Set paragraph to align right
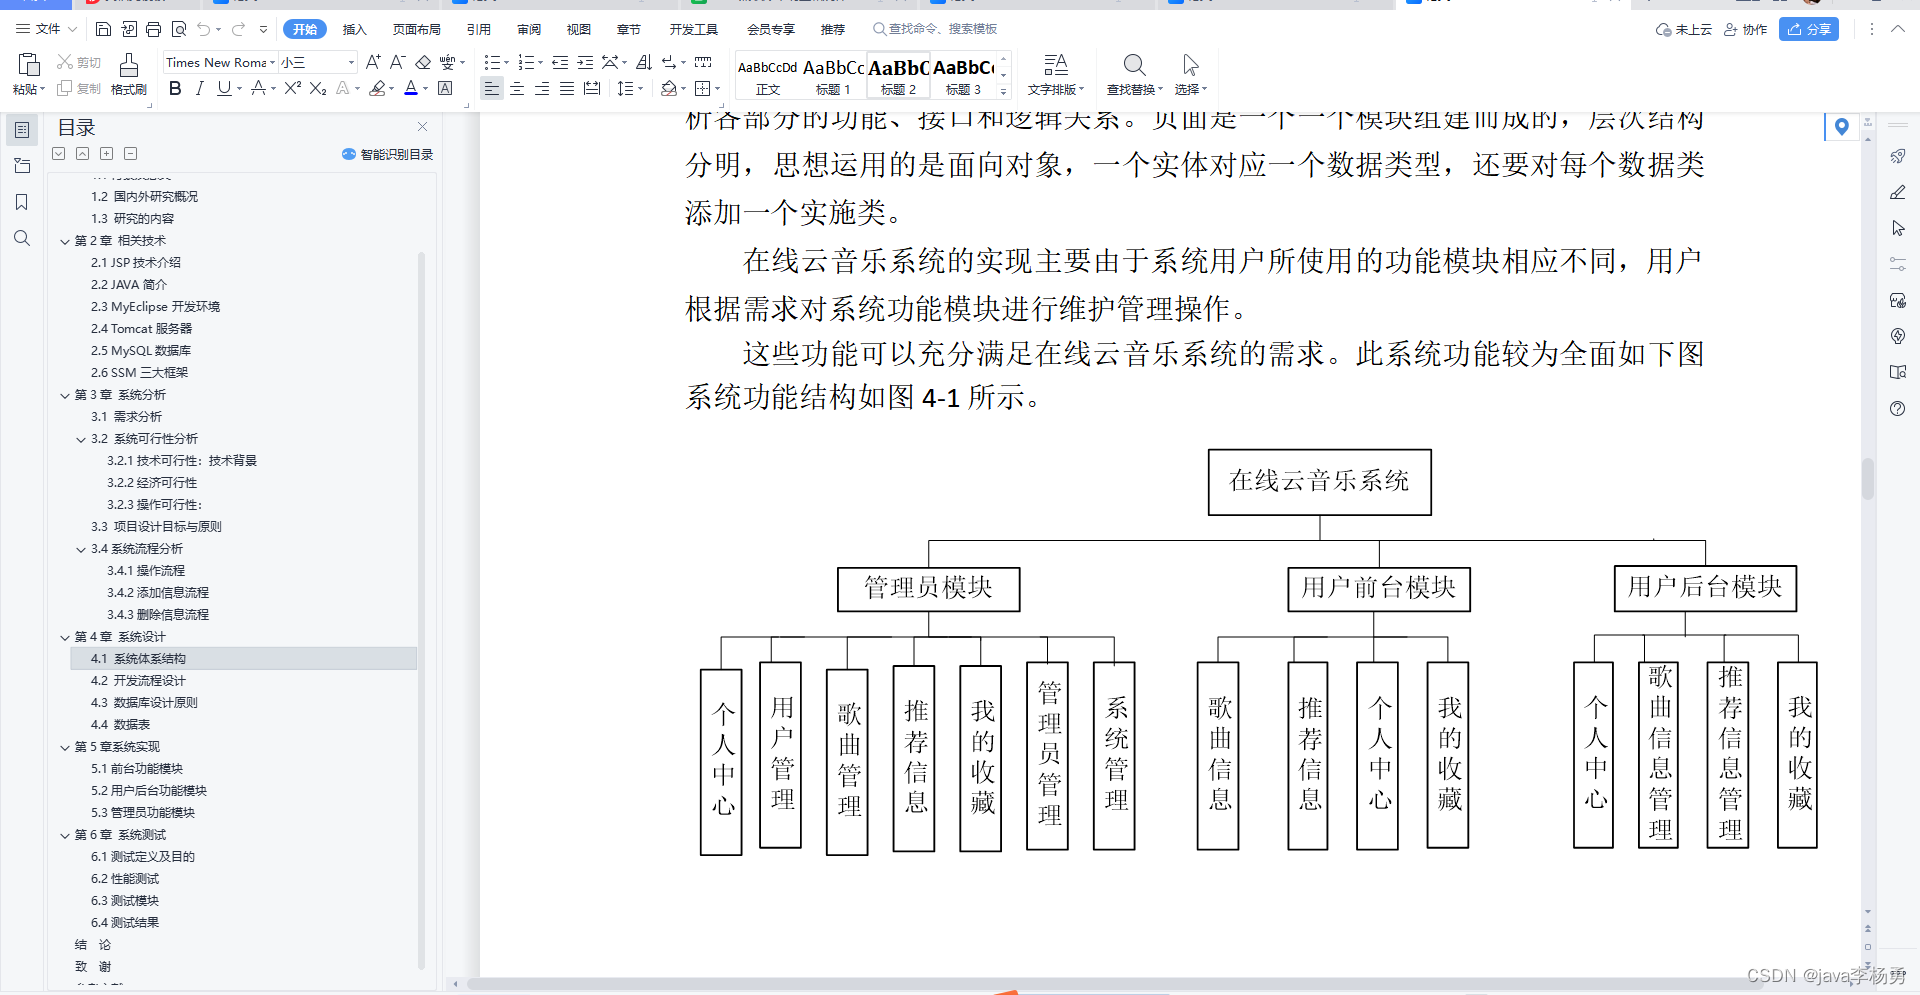This screenshot has height=995, width=1920. pyautogui.click(x=542, y=88)
